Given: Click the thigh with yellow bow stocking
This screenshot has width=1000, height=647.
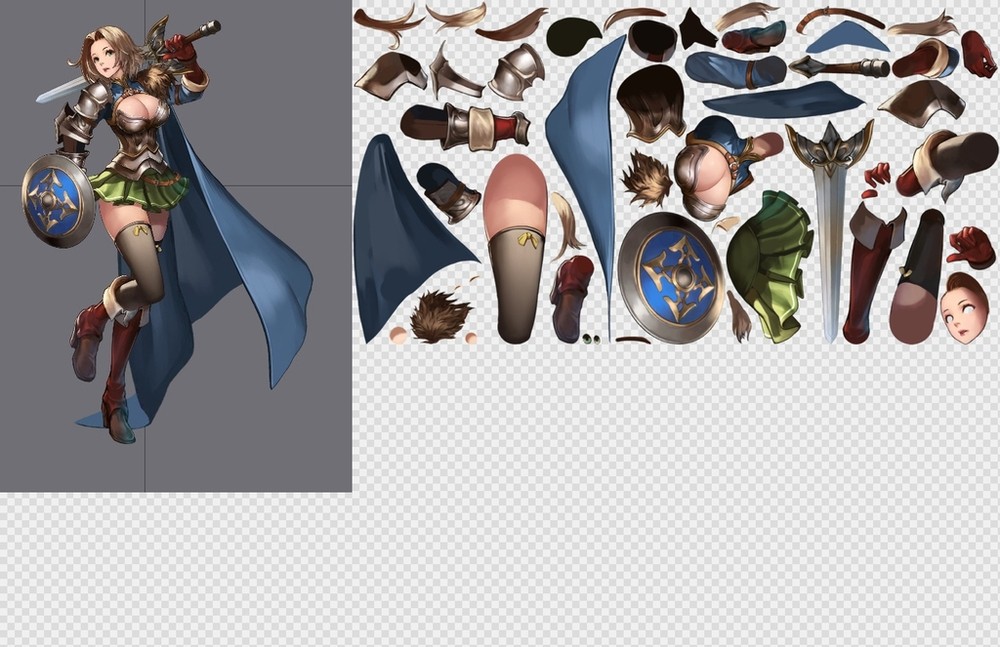Looking at the screenshot, I should [516, 250].
